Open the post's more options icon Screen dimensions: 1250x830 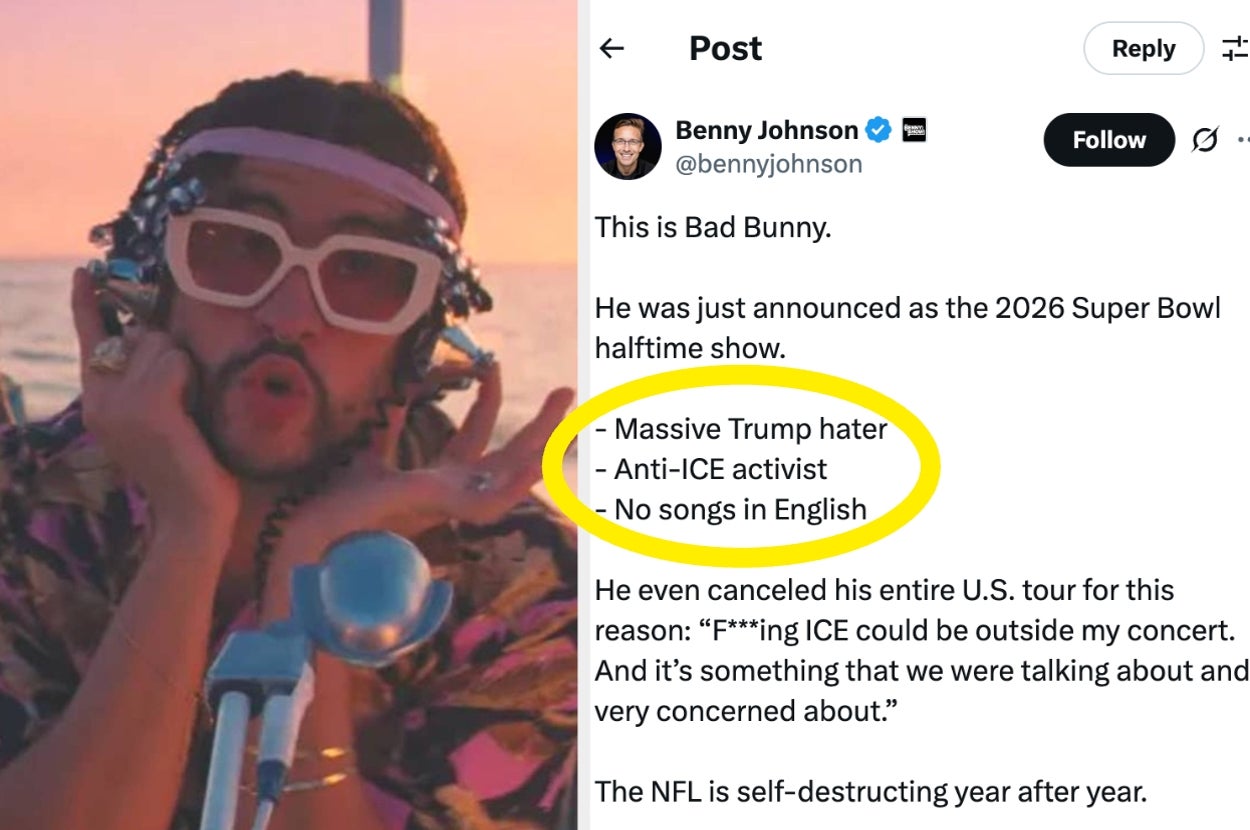pyautogui.click(x=1242, y=141)
